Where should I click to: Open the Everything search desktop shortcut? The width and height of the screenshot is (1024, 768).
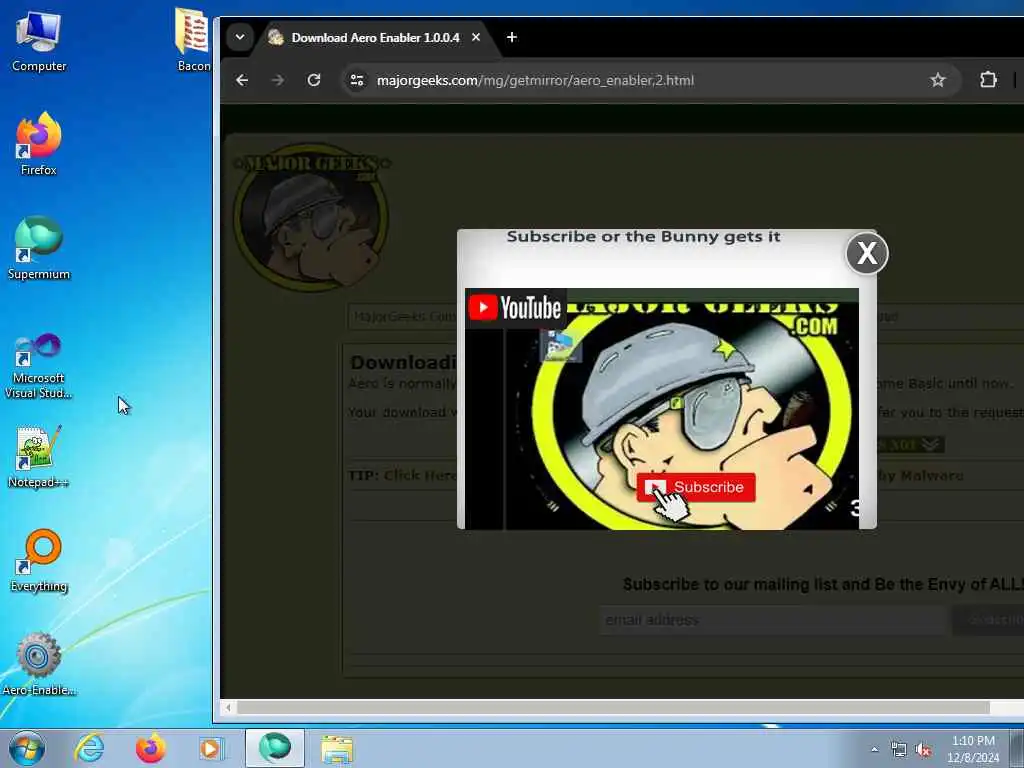tap(39, 560)
